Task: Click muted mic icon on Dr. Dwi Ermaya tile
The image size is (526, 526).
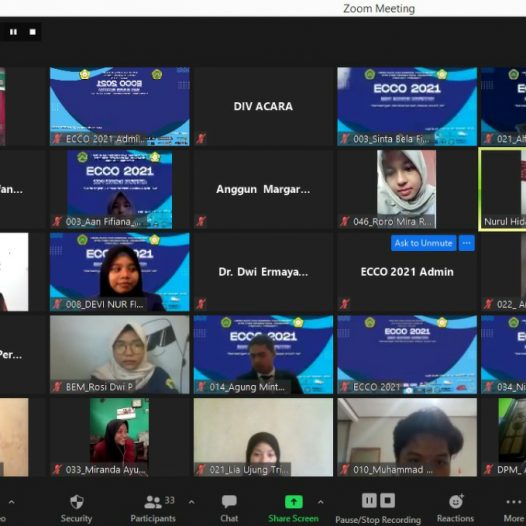Action: coord(201,304)
